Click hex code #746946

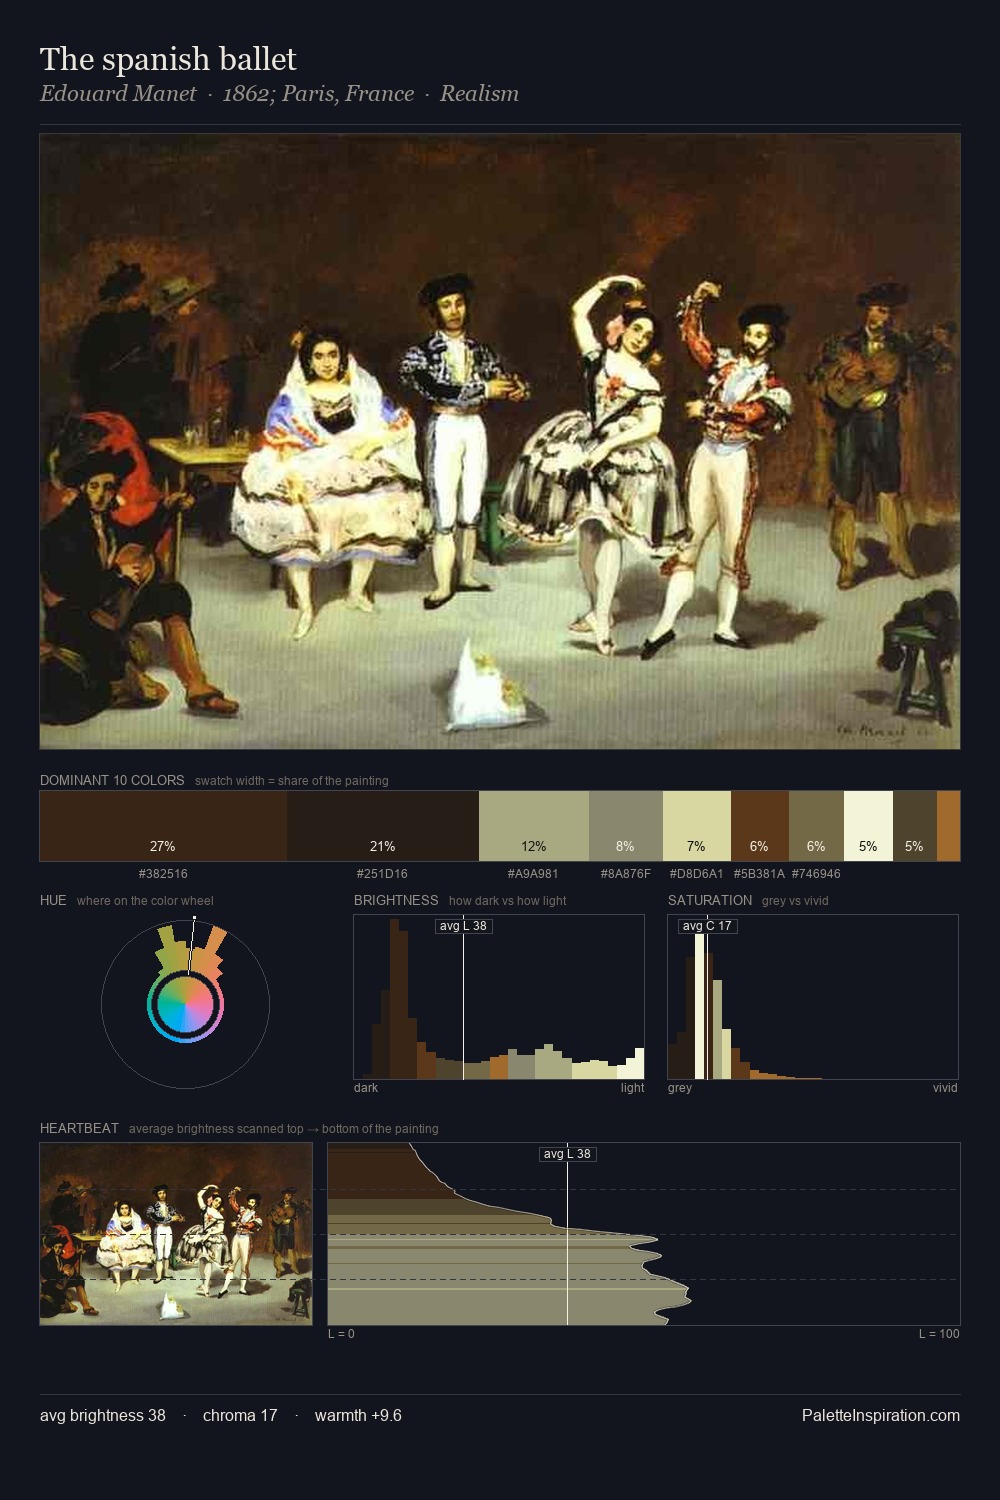pos(816,874)
